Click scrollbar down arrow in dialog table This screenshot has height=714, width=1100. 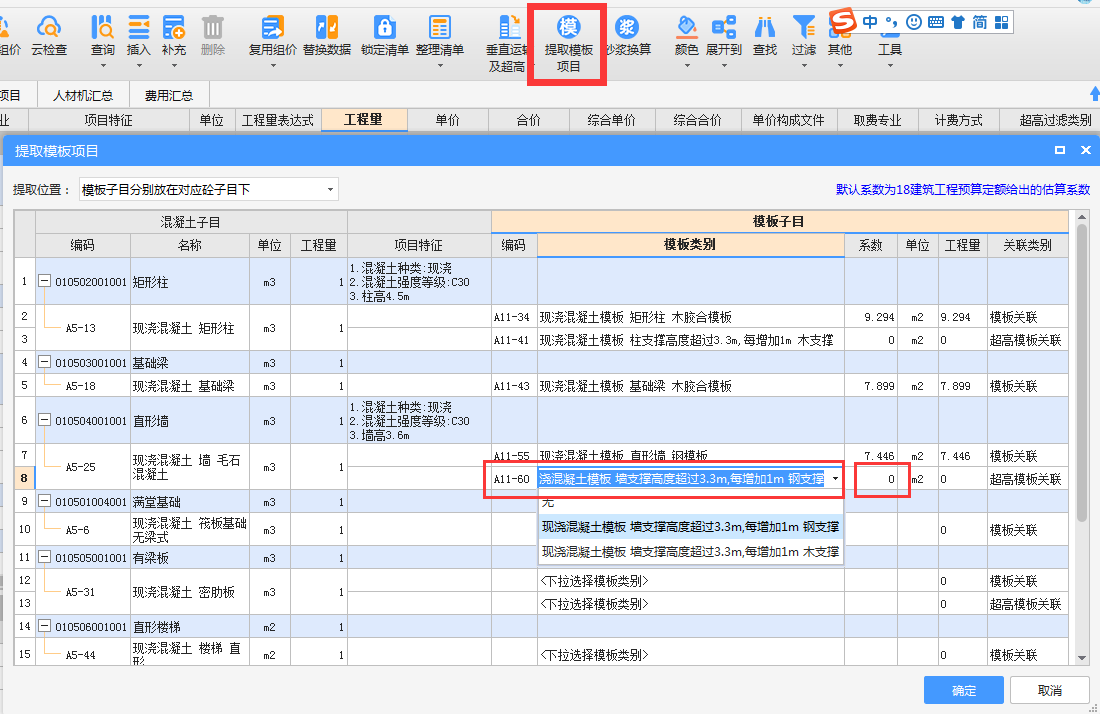[x=1081, y=658]
